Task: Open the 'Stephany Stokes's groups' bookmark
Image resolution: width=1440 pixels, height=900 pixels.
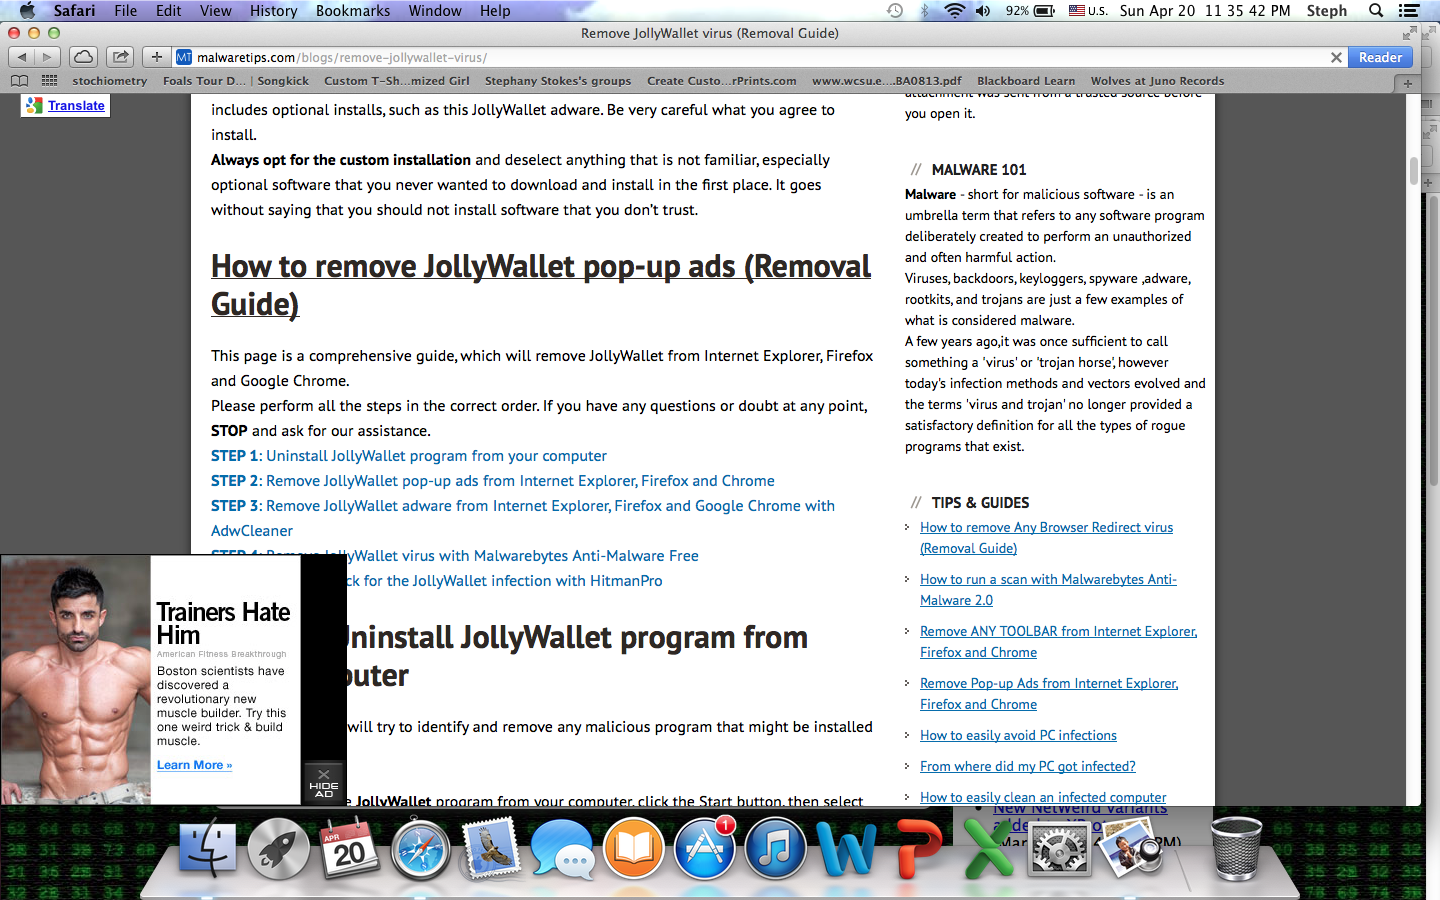Action: (x=558, y=81)
